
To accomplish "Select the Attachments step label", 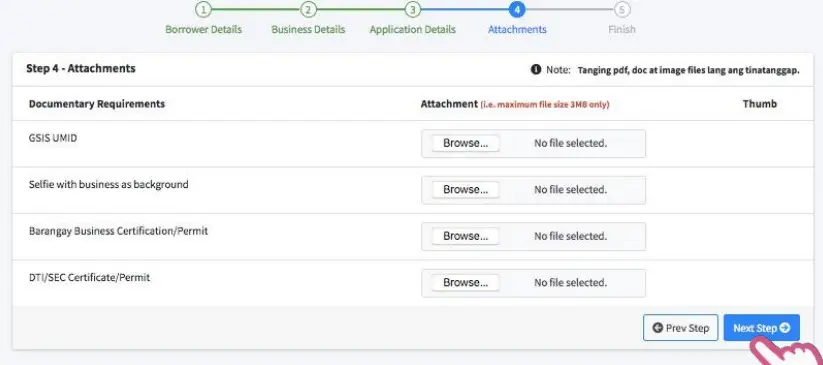I will [x=517, y=29].
